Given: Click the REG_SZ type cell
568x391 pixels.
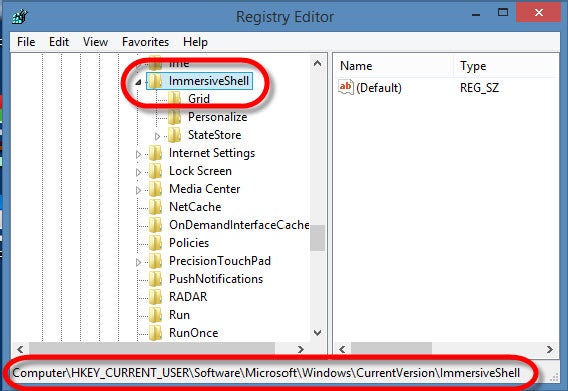Looking at the screenshot, I should coord(479,88).
